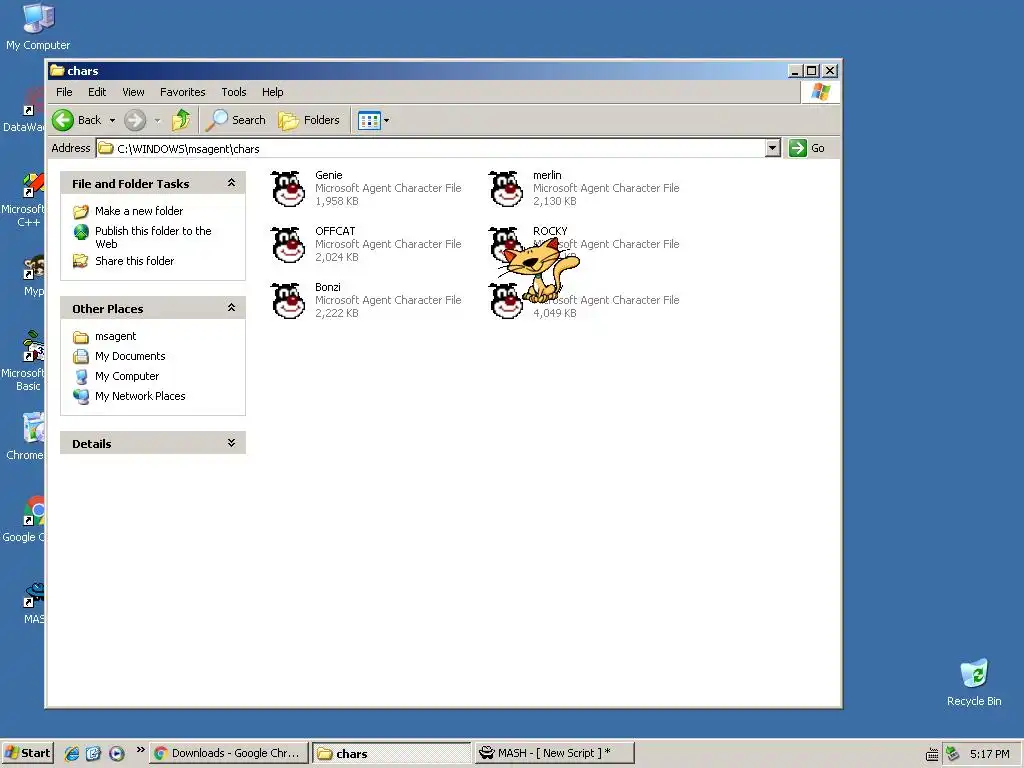
Task: Click the Windows flag logo in menu bar
Action: pos(820,92)
